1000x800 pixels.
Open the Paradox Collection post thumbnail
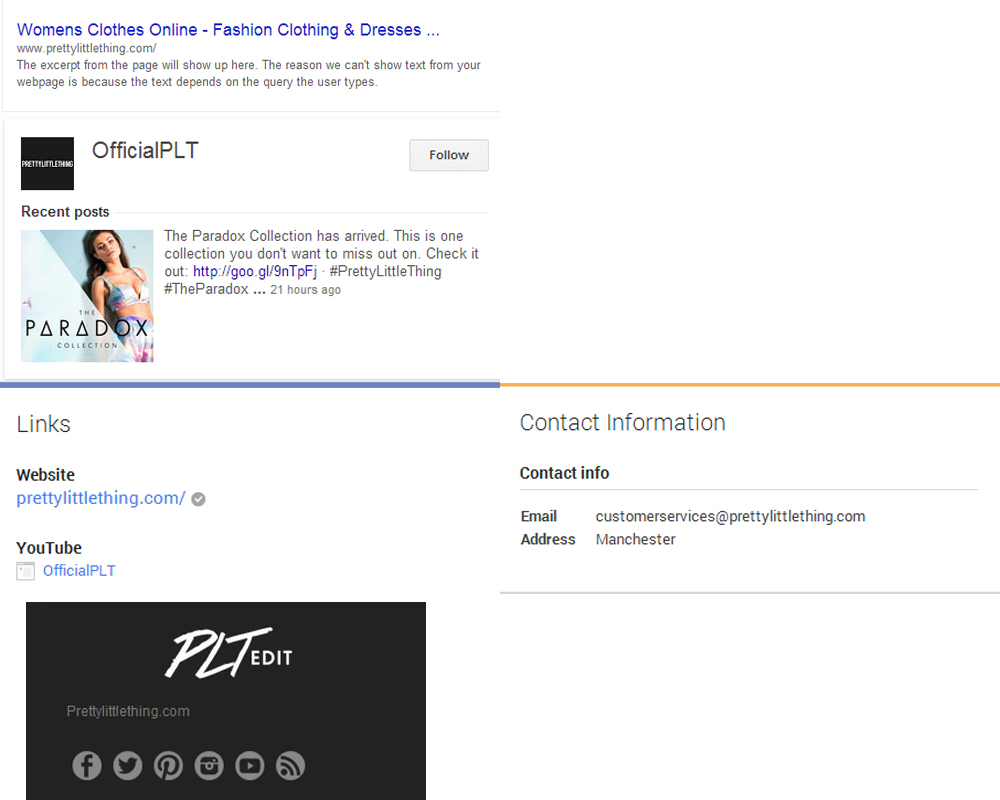87,295
